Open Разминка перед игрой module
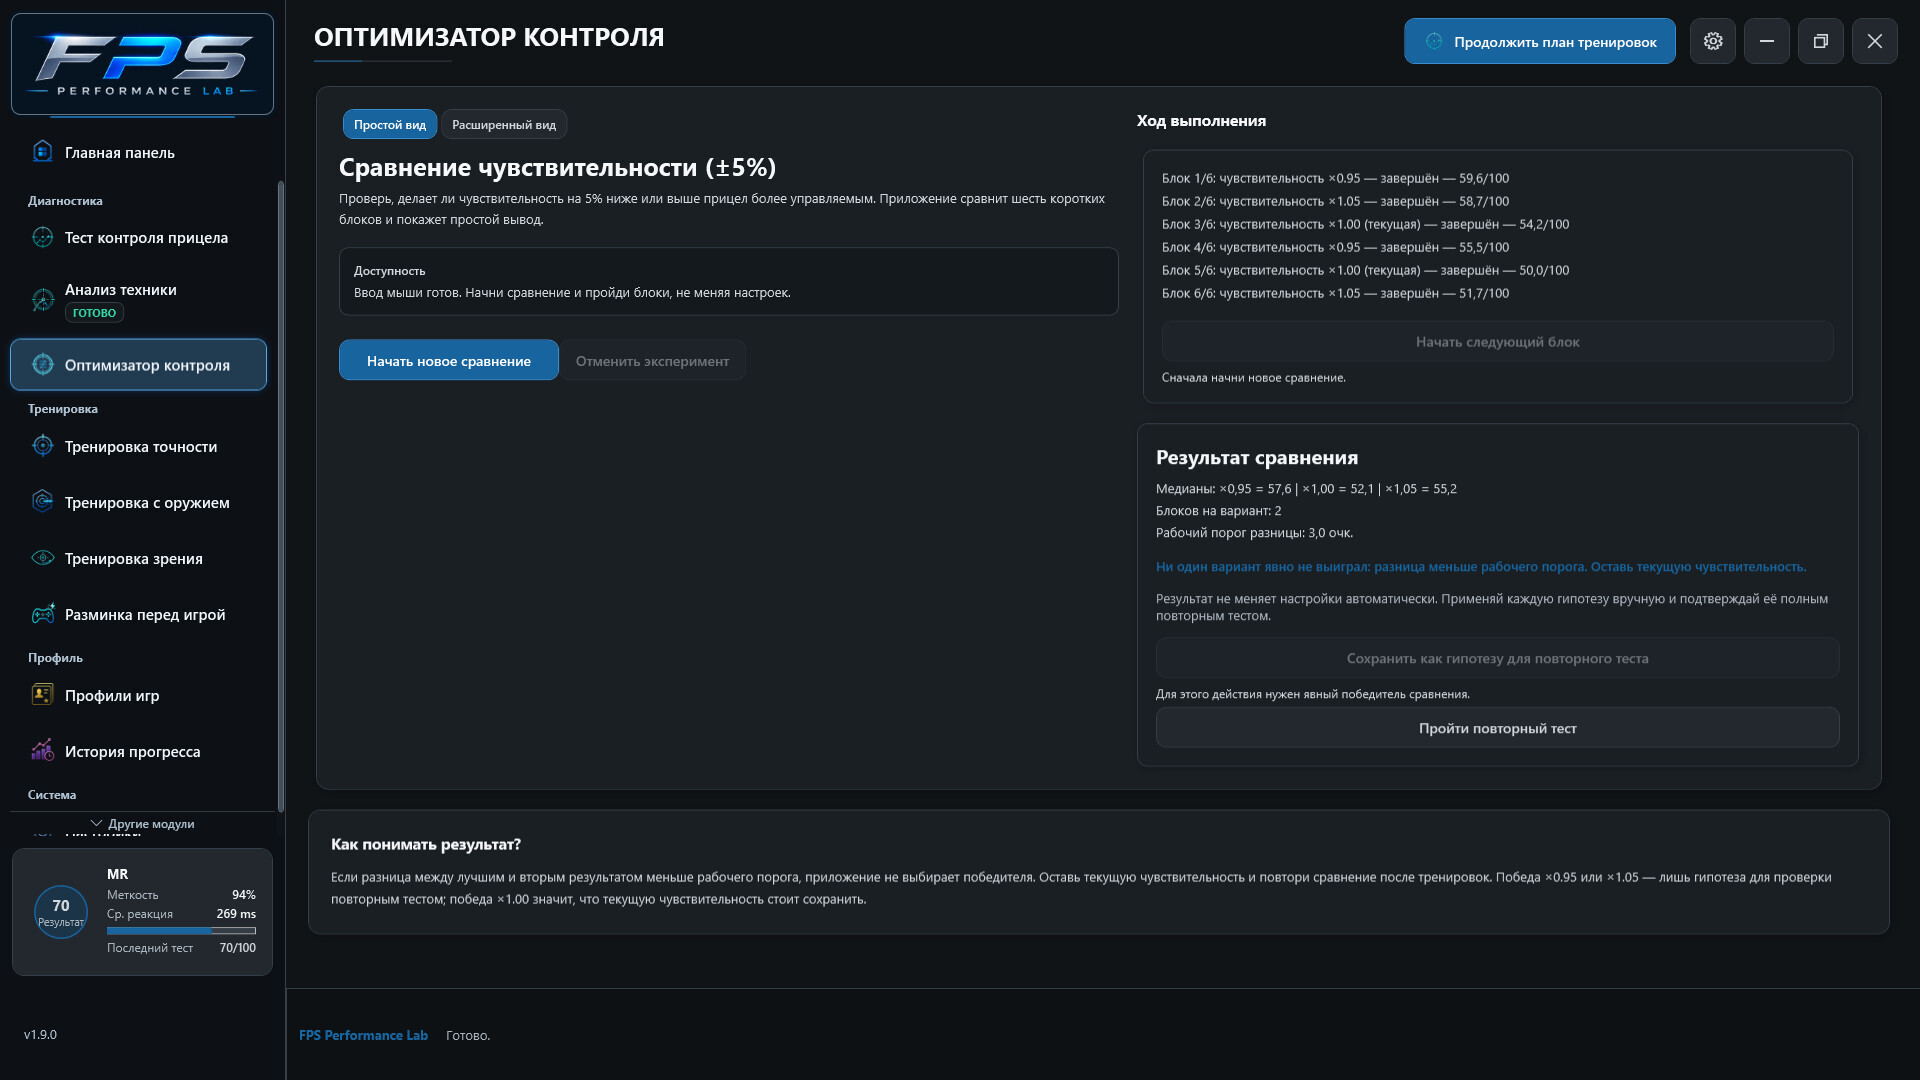Image resolution: width=1920 pixels, height=1080 pixels. coord(138,614)
